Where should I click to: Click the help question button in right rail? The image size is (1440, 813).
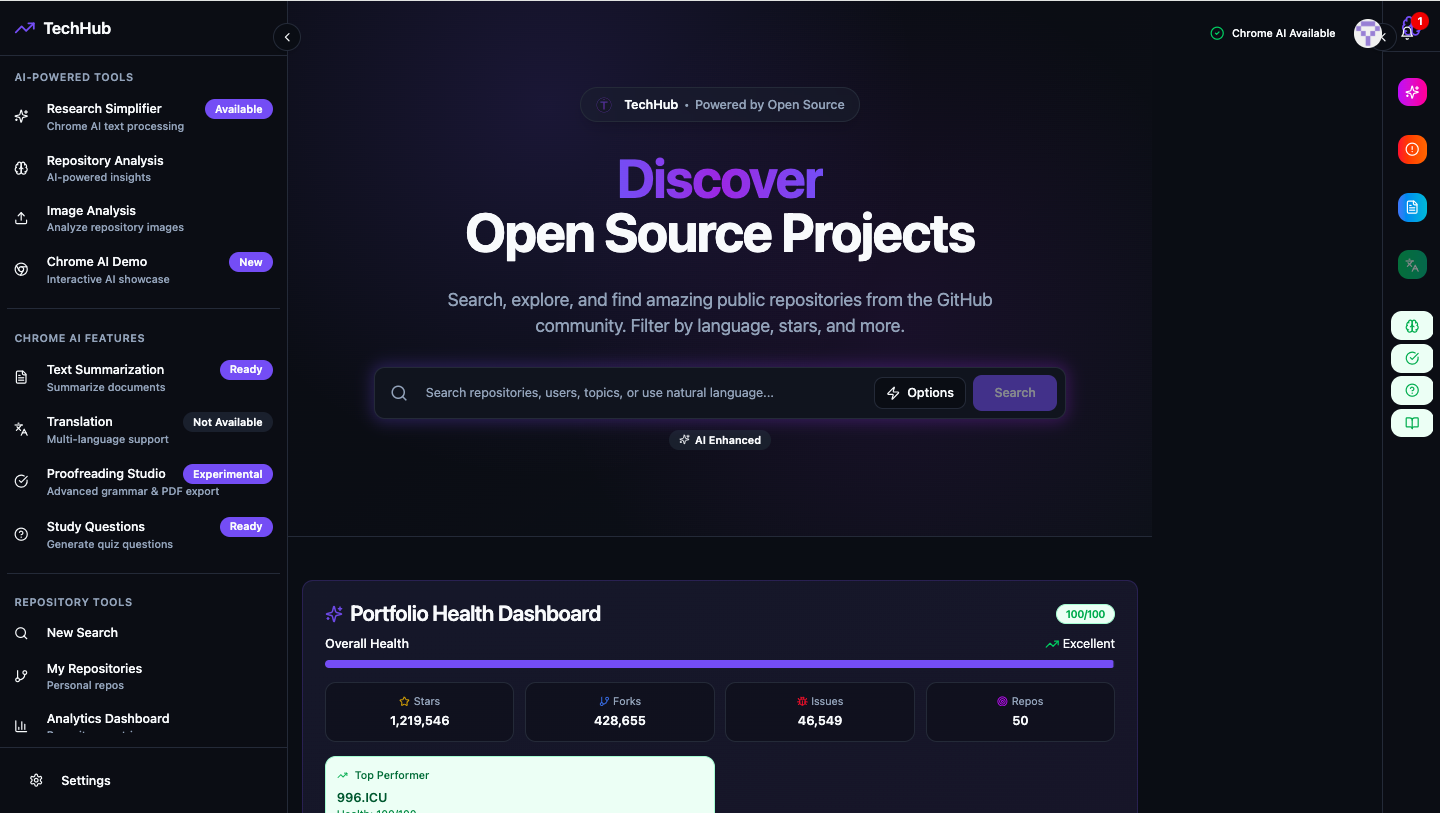pos(1412,390)
